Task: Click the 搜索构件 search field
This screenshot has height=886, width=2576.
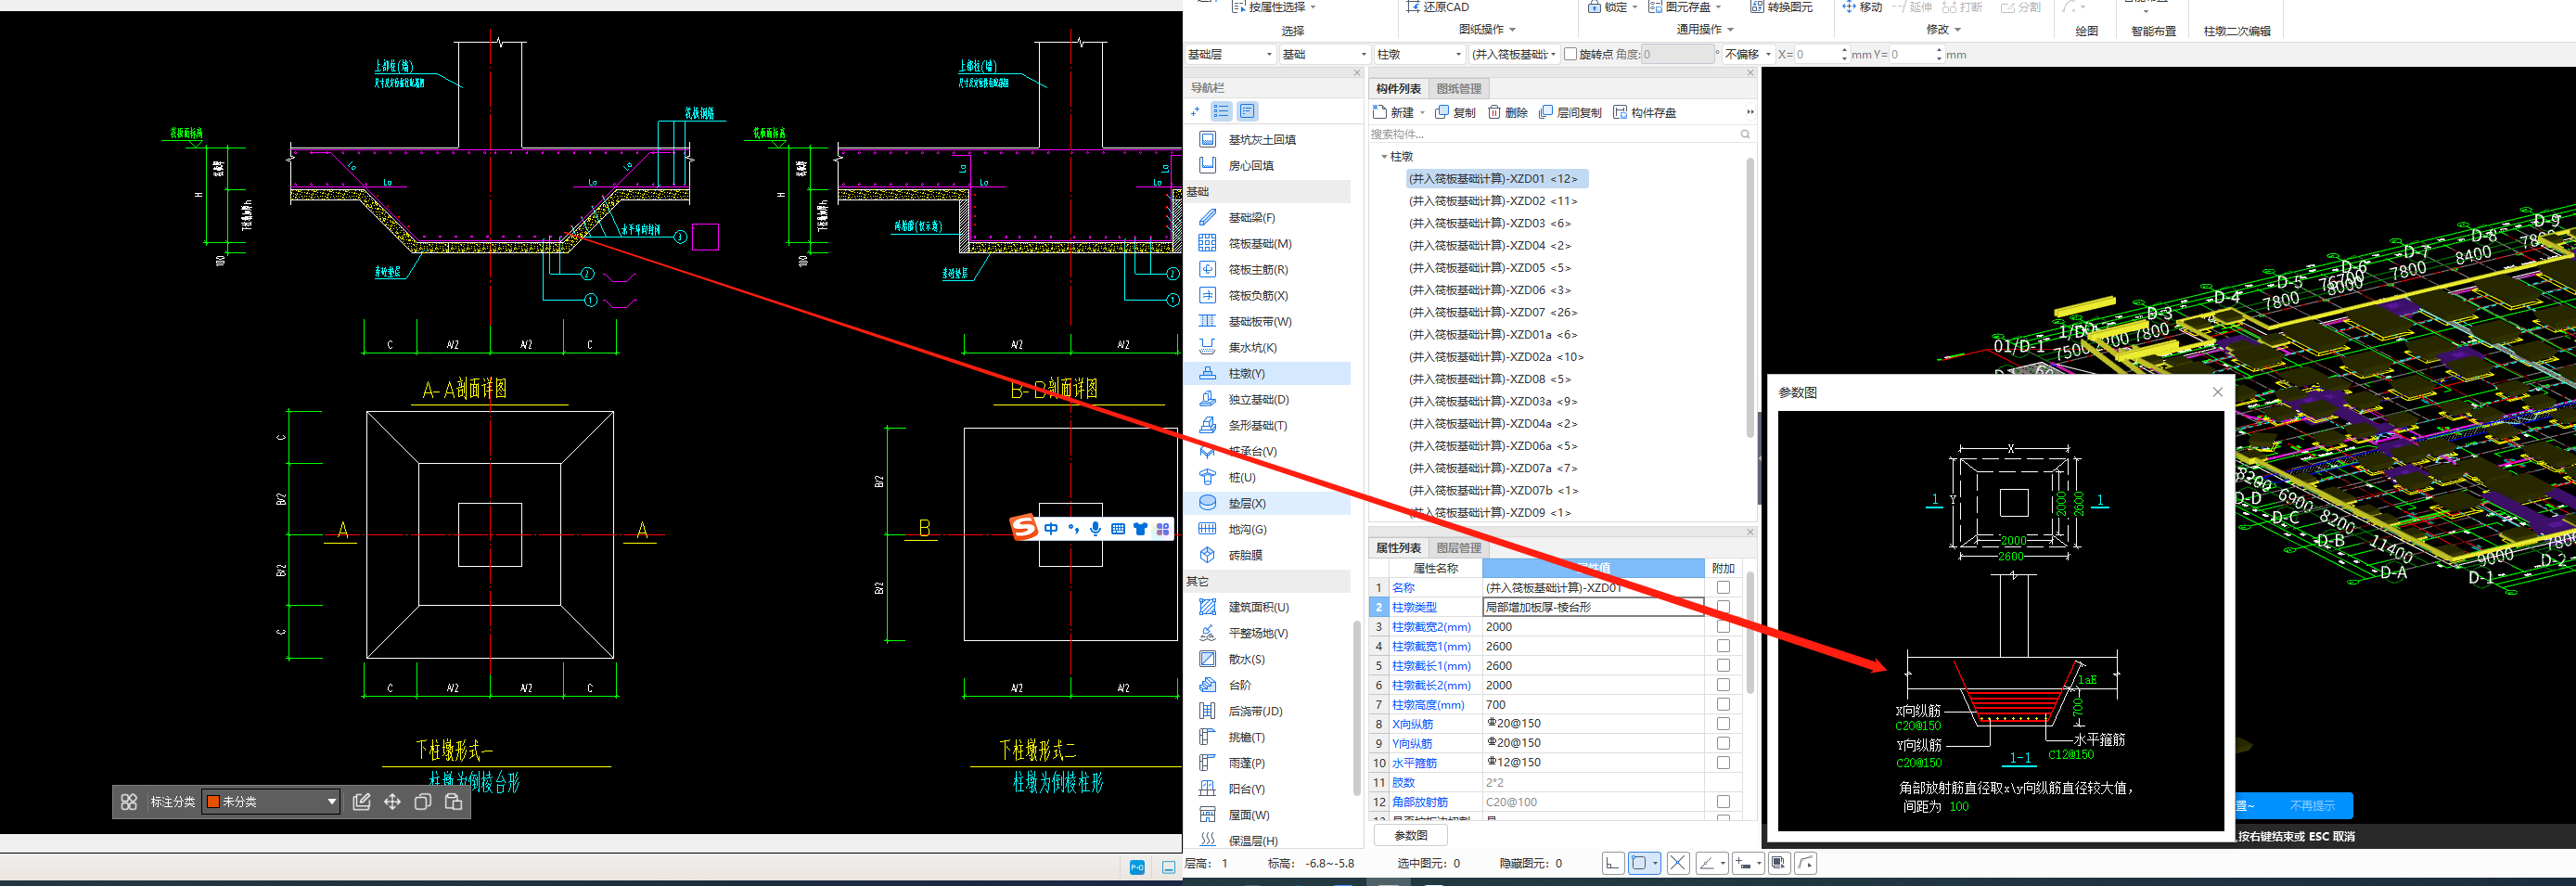Action: [x=1555, y=134]
